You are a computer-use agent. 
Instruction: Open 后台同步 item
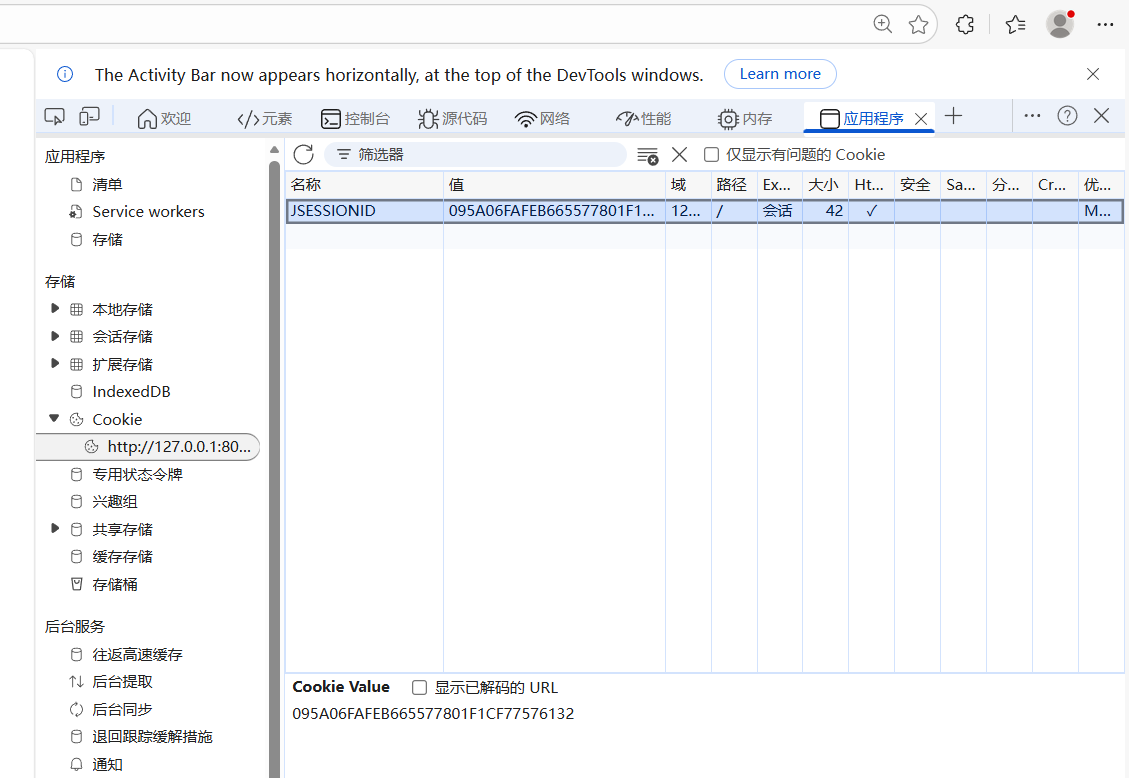pos(122,710)
